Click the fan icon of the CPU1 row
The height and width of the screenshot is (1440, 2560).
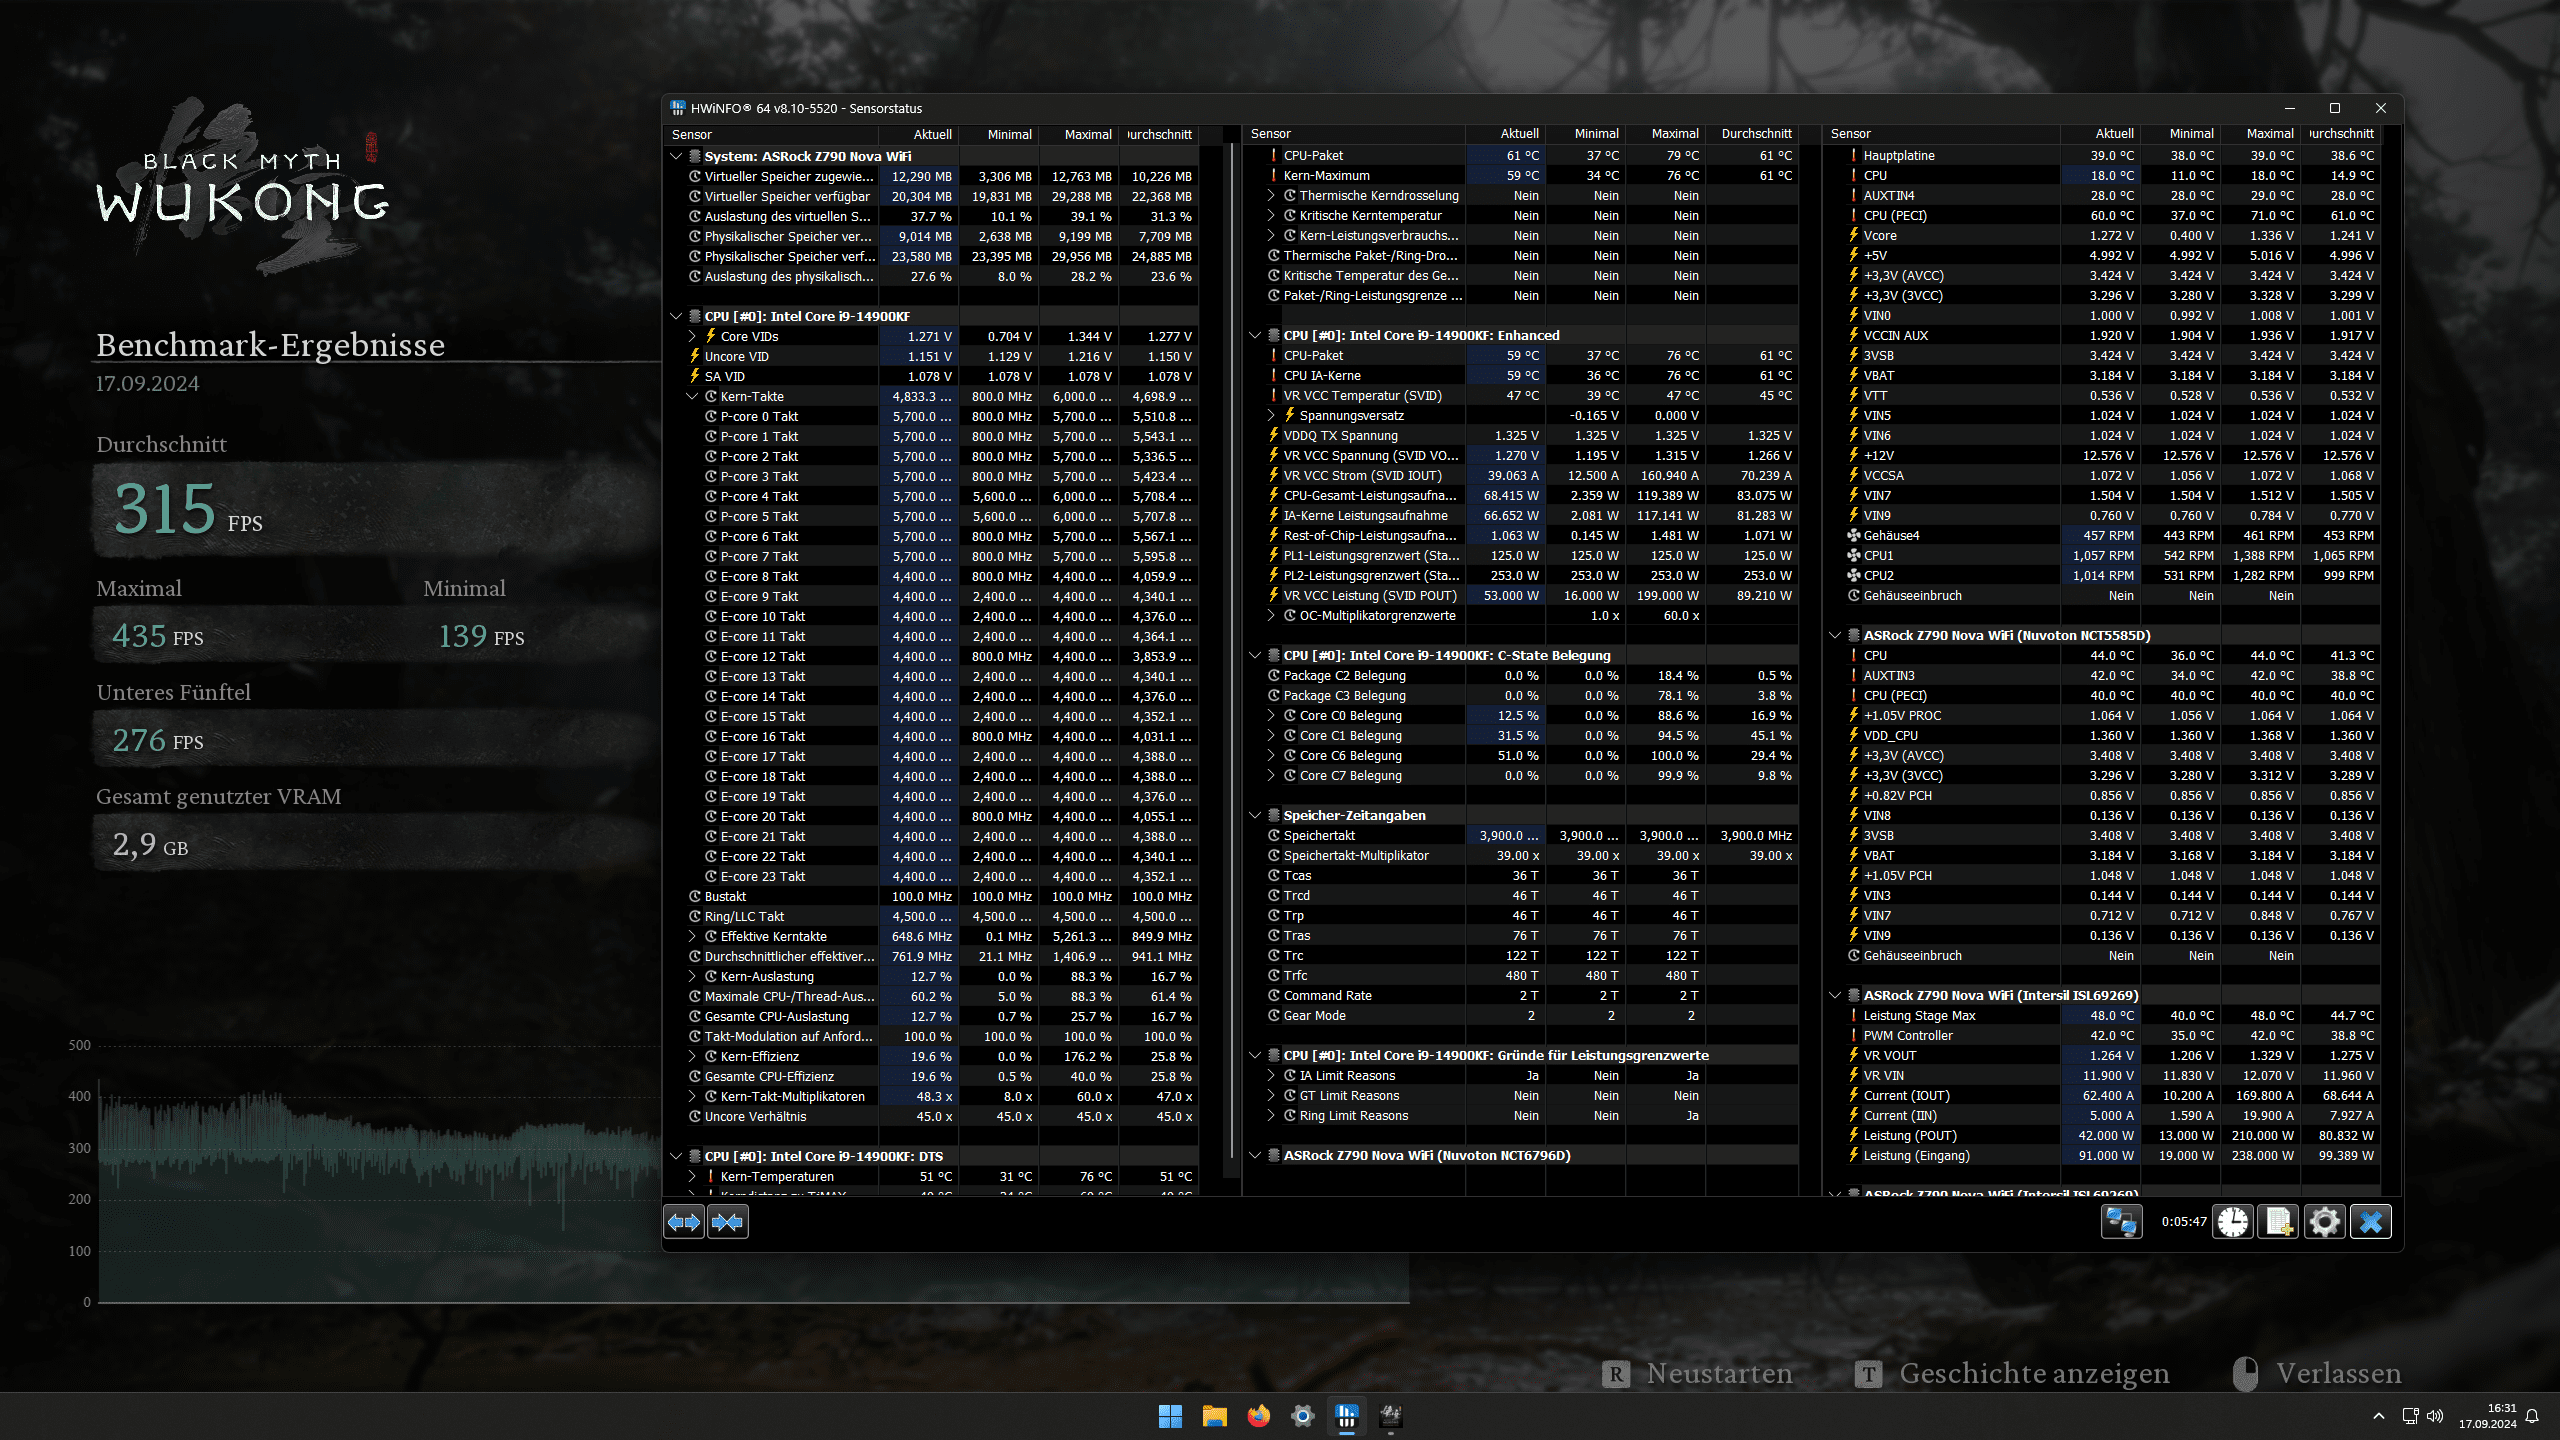1853,555
